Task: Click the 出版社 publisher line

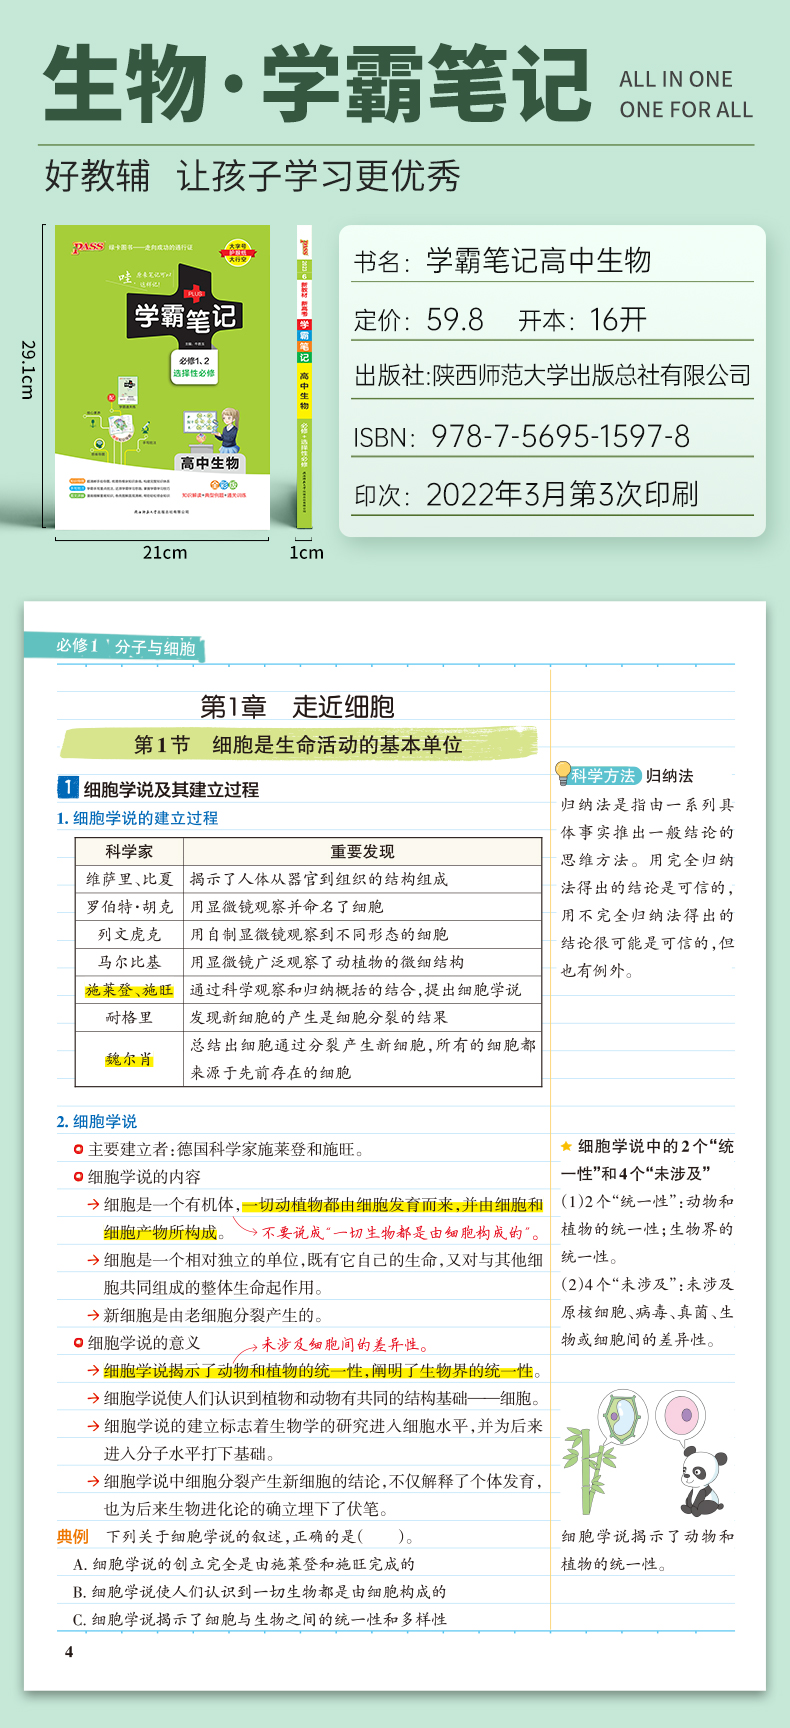Action: coord(552,376)
